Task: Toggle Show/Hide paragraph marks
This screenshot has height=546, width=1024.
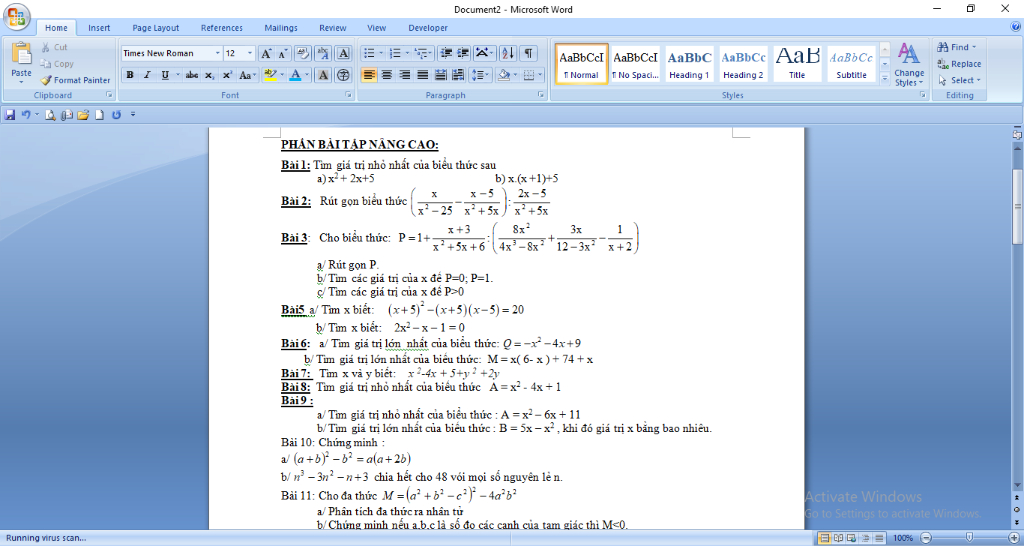Action: coord(528,53)
